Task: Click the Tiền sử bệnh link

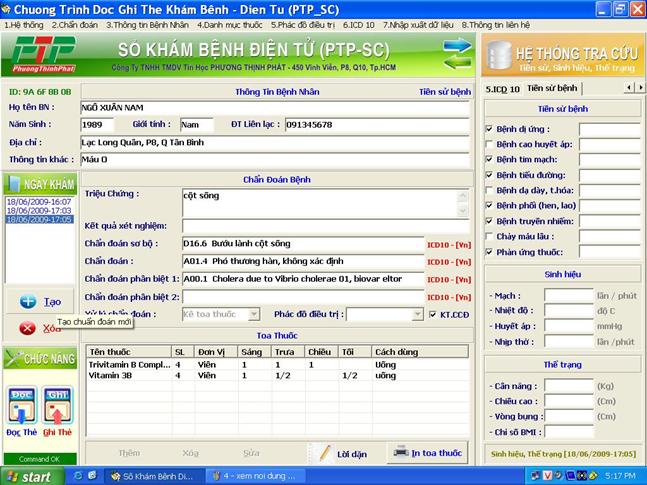Action: click(444, 91)
